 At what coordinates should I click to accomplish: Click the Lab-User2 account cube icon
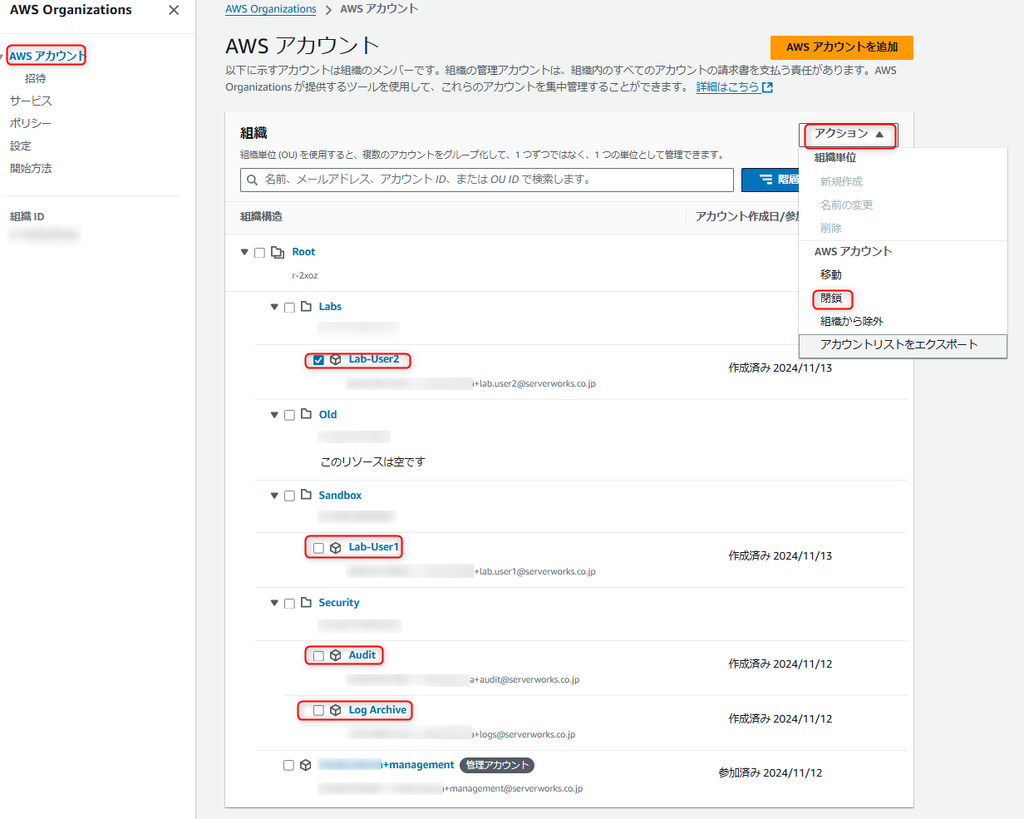click(336, 360)
